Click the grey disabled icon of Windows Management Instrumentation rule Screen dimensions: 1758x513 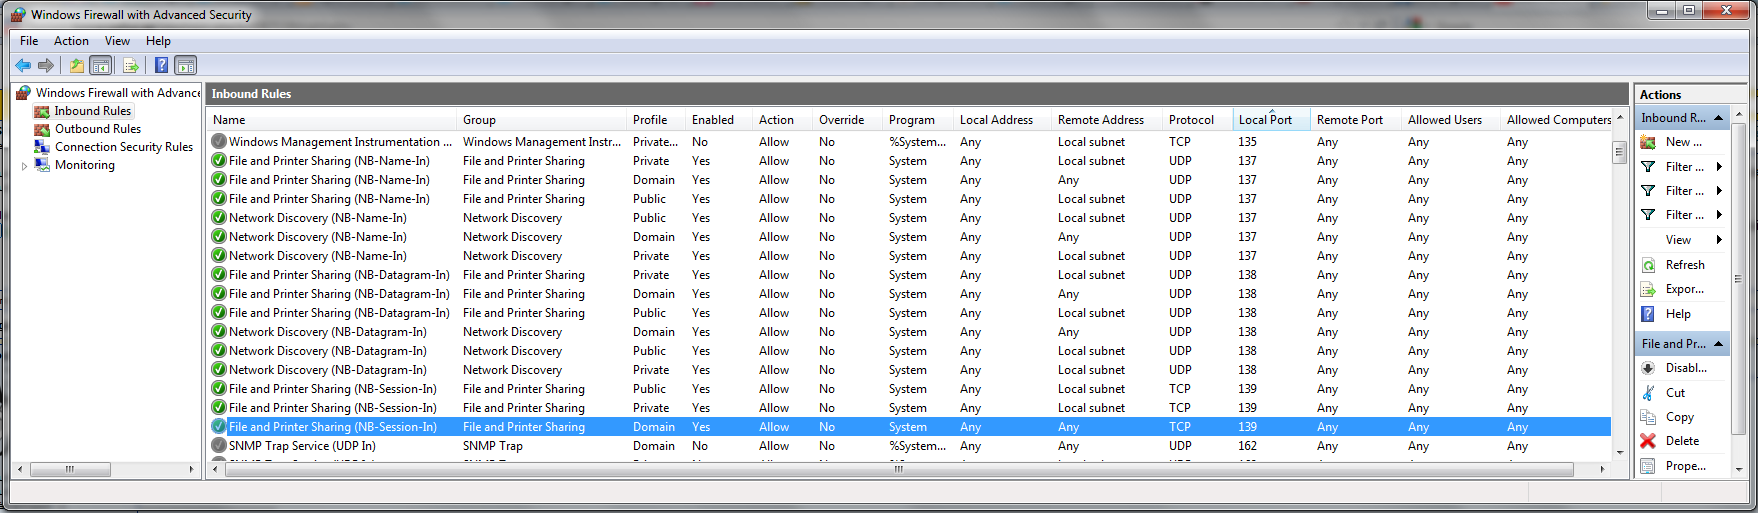click(x=219, y=142)
